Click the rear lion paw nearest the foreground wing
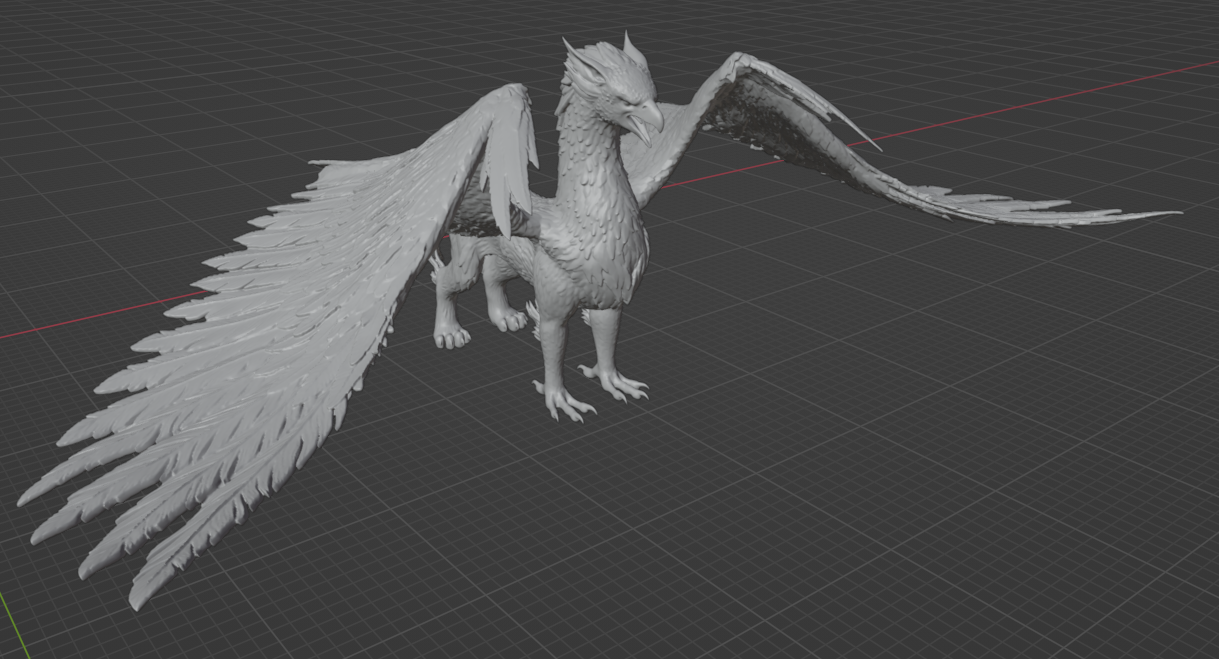Screen dimensions: 1219x659 click(452, 336)
